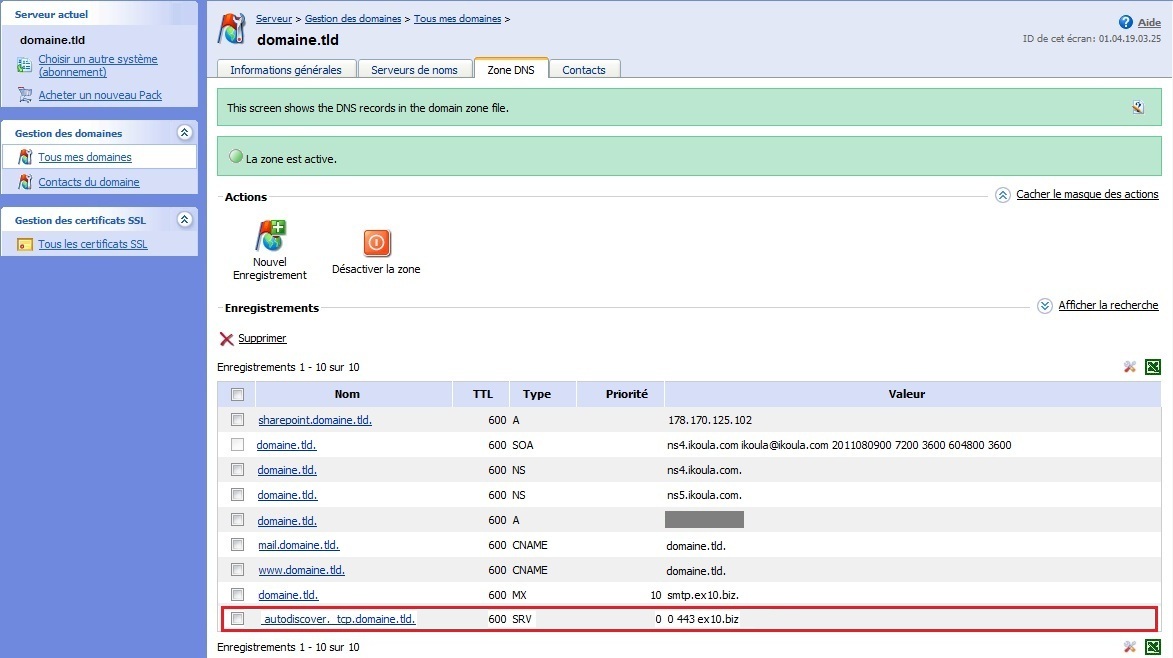The height and width of the screenshot is (658, 1173).
Task: Check the sharepoint.domaine.tld record checkbox
Action: (x=237, y=419)
